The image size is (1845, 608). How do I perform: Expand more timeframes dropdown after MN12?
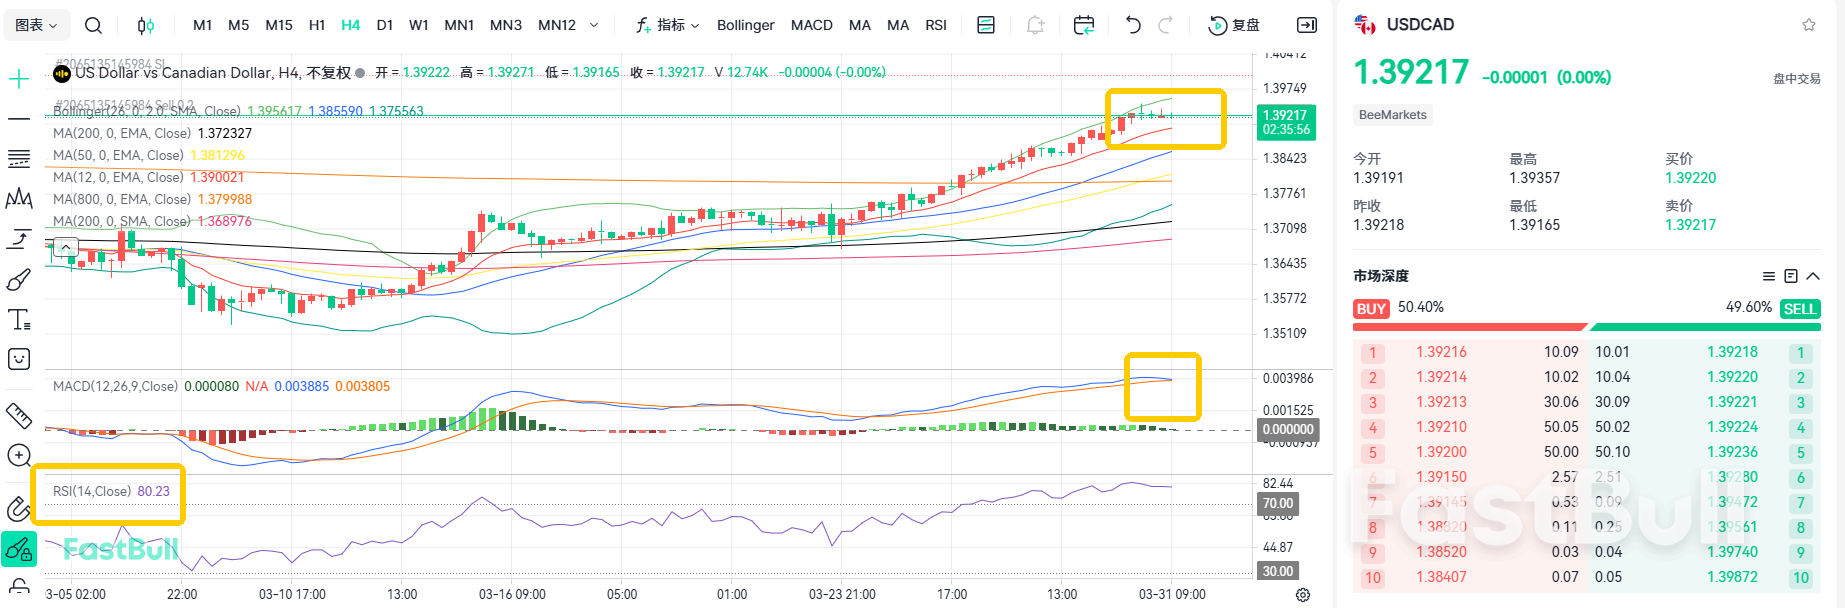594,25
